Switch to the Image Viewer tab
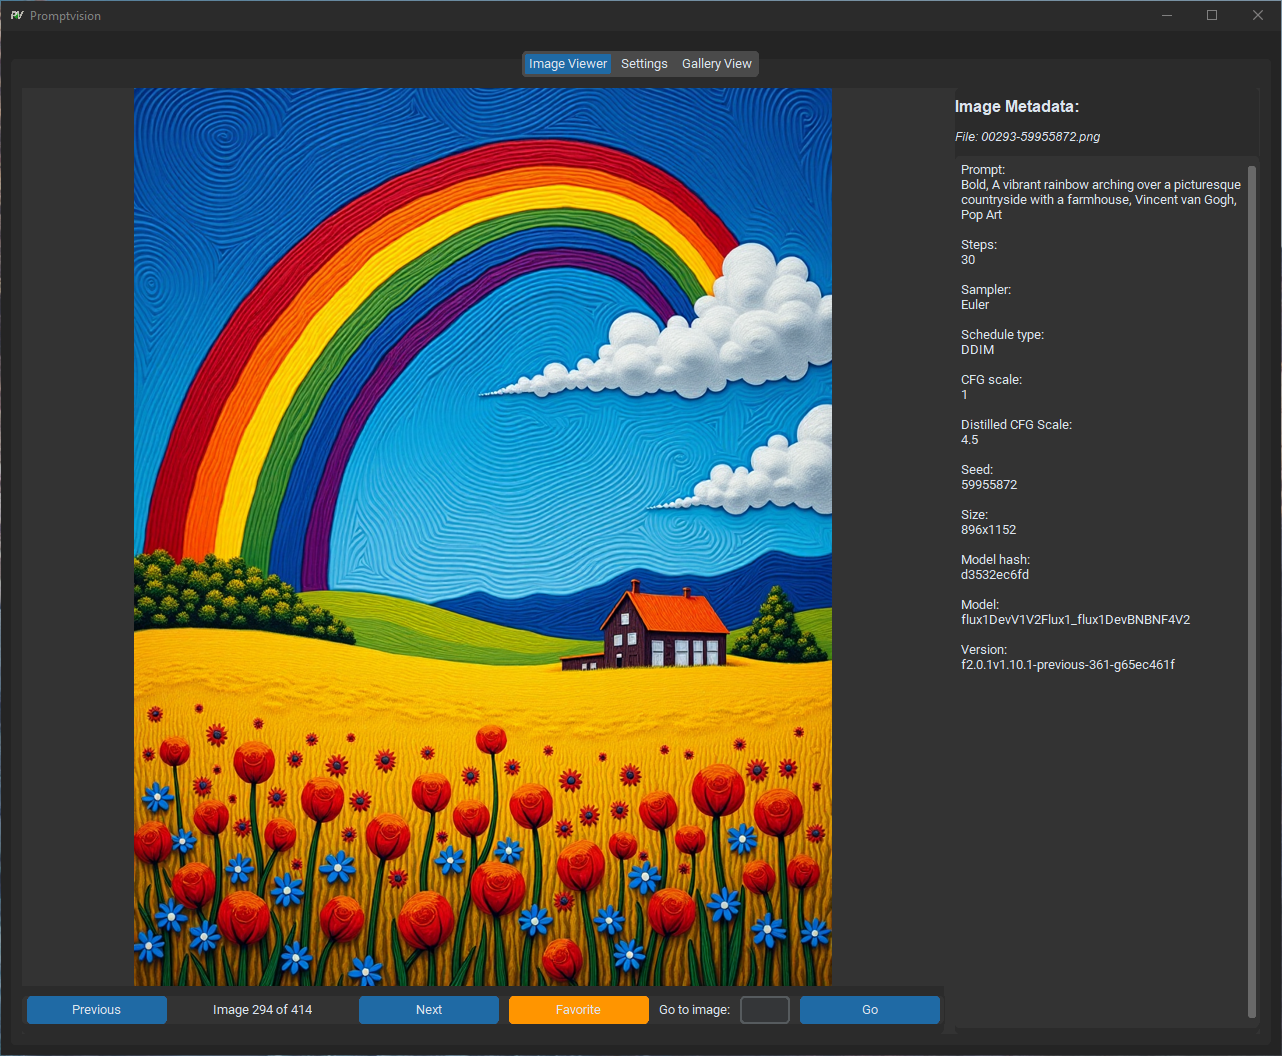1282x1056 pixels. click(x=567, y=64)
